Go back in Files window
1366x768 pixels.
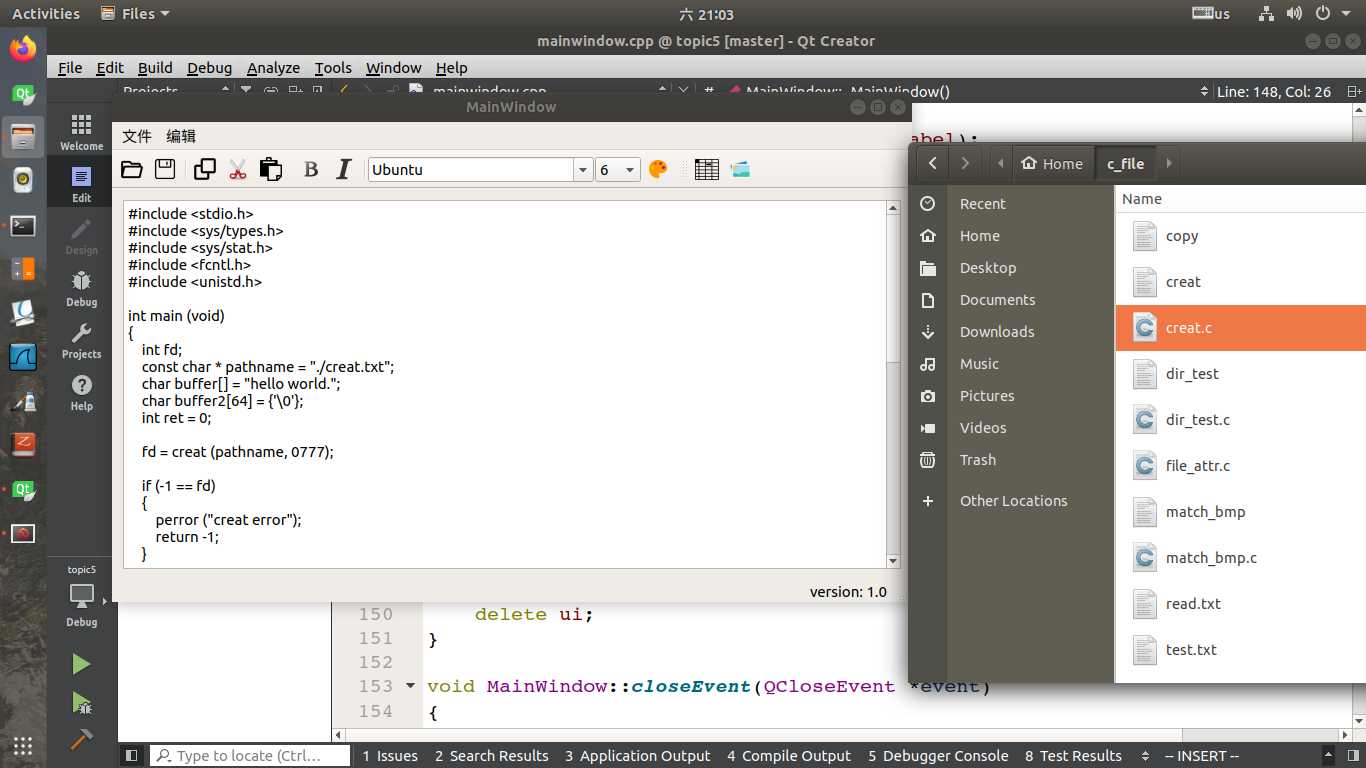tap(932, 163)
